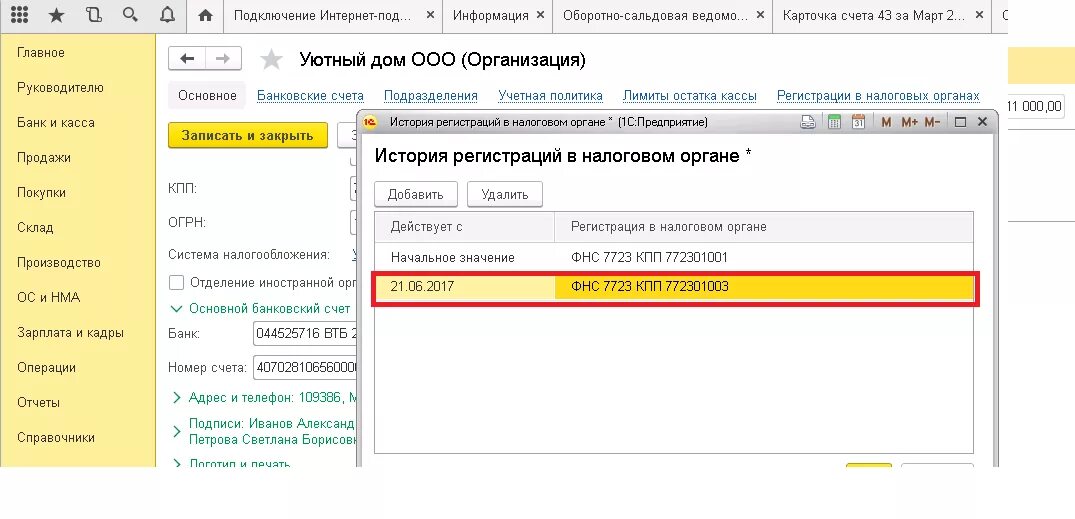
Task: Select the Начальное значение row
Action: (673, 258)
